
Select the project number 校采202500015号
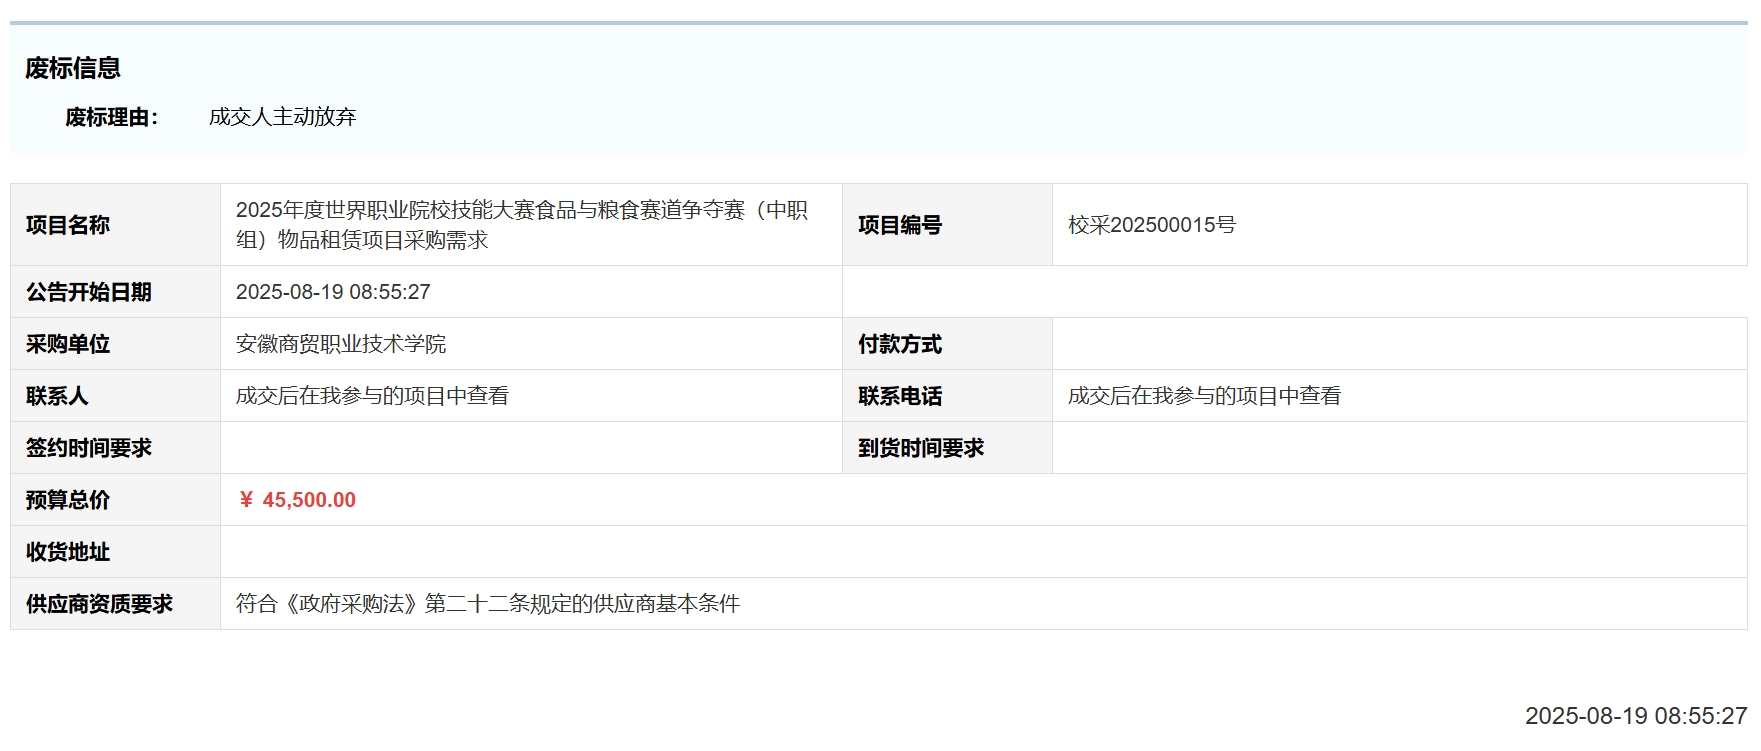pos(1151,225)
